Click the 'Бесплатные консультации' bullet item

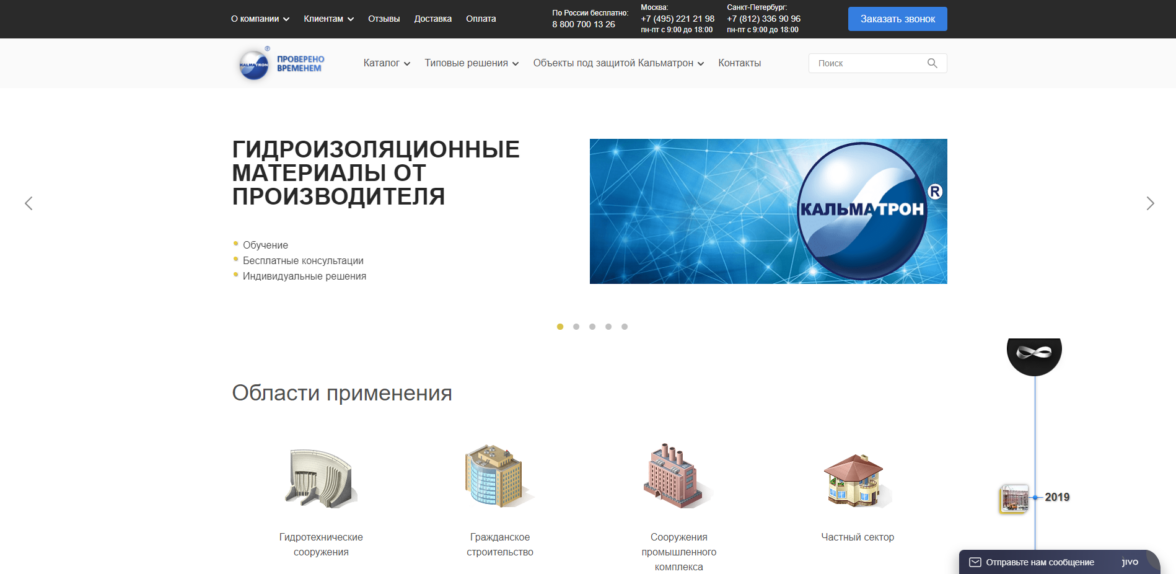[x=303, y=260]
